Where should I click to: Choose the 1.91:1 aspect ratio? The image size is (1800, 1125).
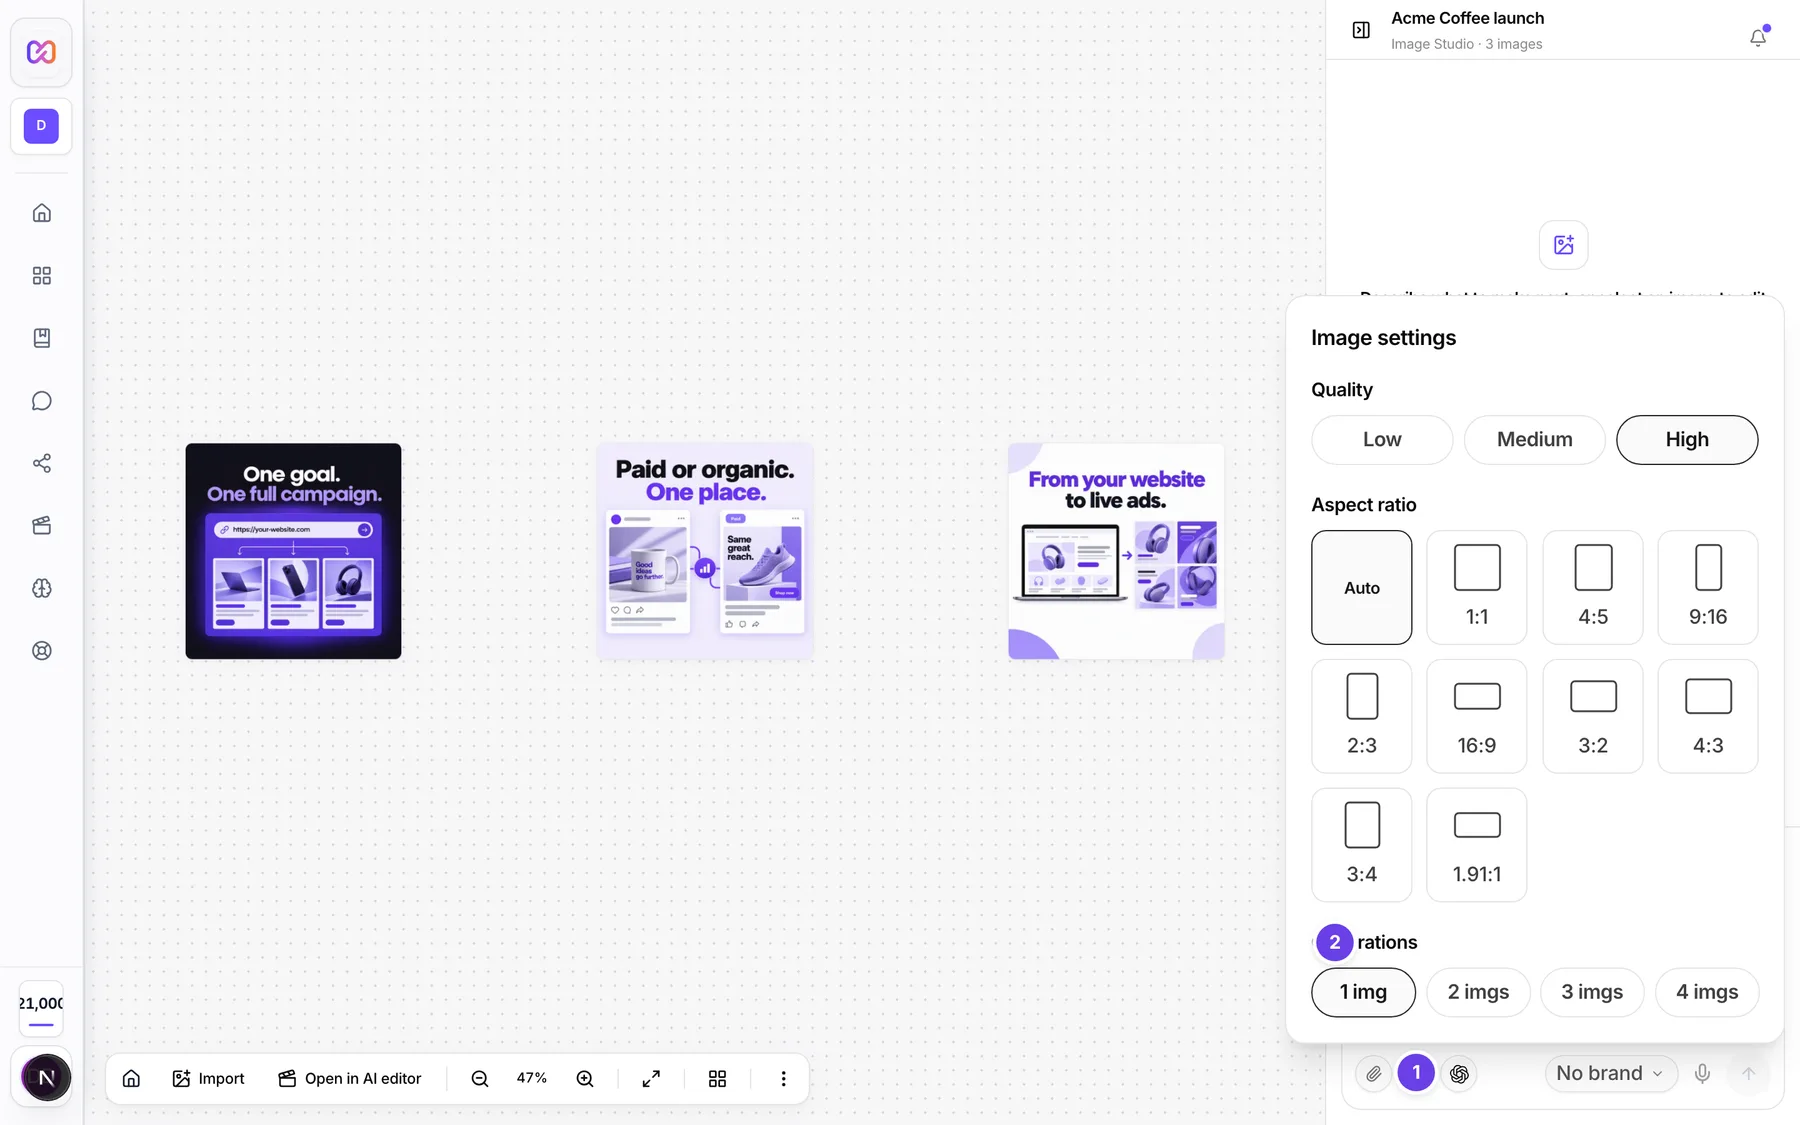click(1476, 845)
